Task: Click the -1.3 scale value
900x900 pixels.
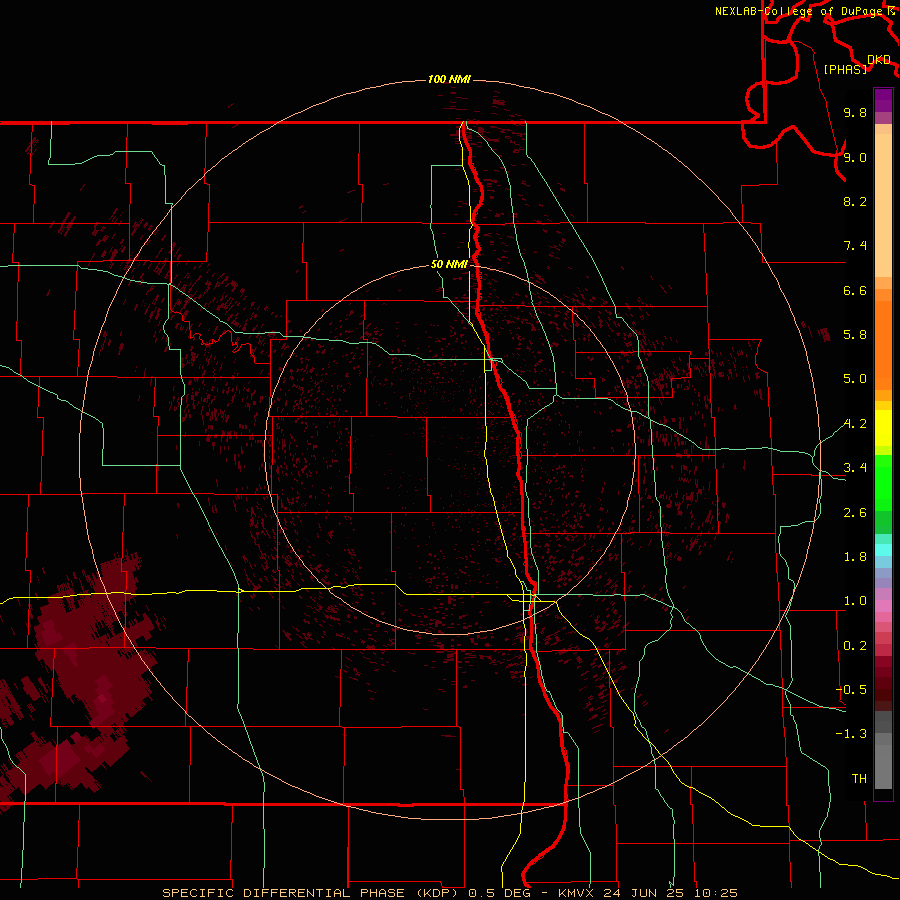Action: point(851,734)
